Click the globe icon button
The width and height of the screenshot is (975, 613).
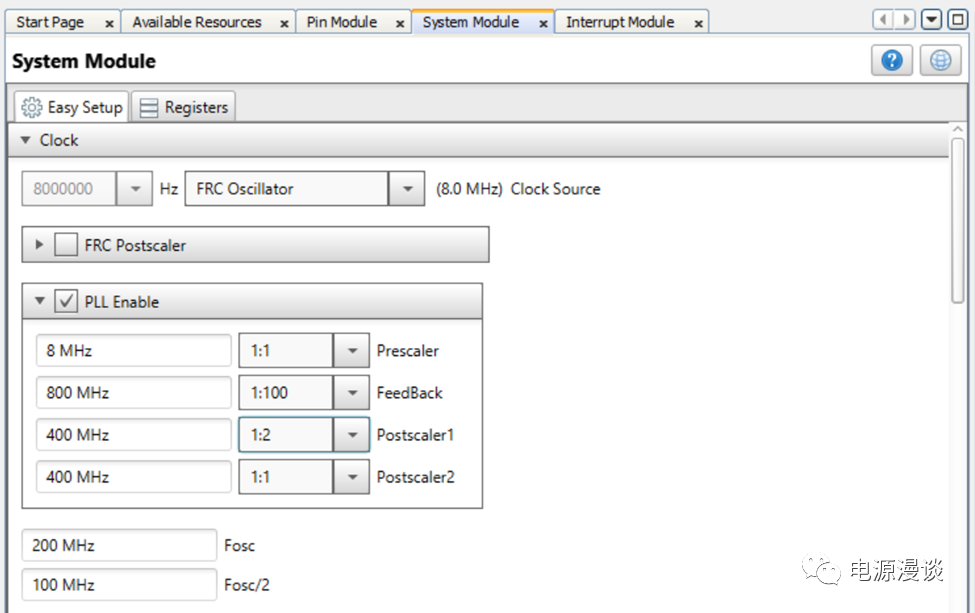pyautogui.click(x=939, y=61)
